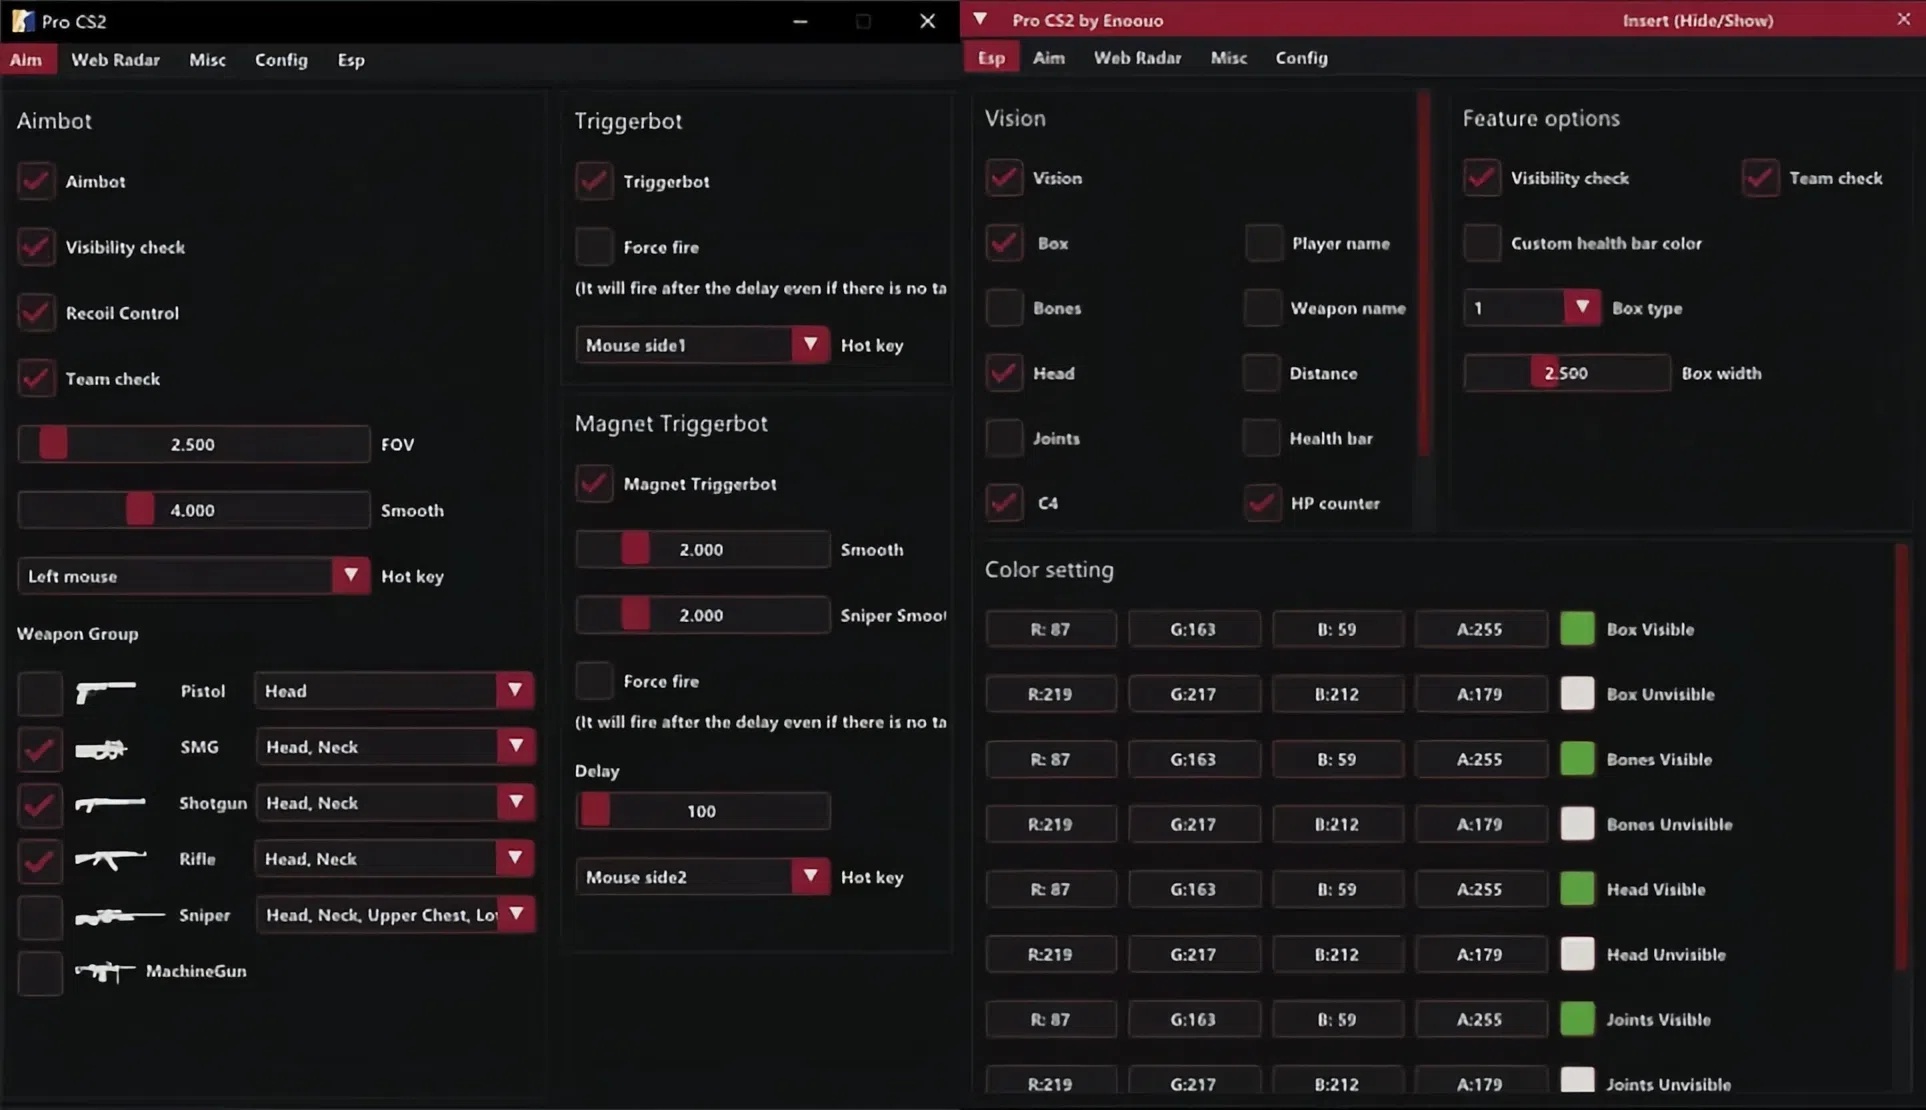This screenshot has height=1110, width=1926.
Task: Switch to the Web Radar tab in left window
Action: (115, 60)
